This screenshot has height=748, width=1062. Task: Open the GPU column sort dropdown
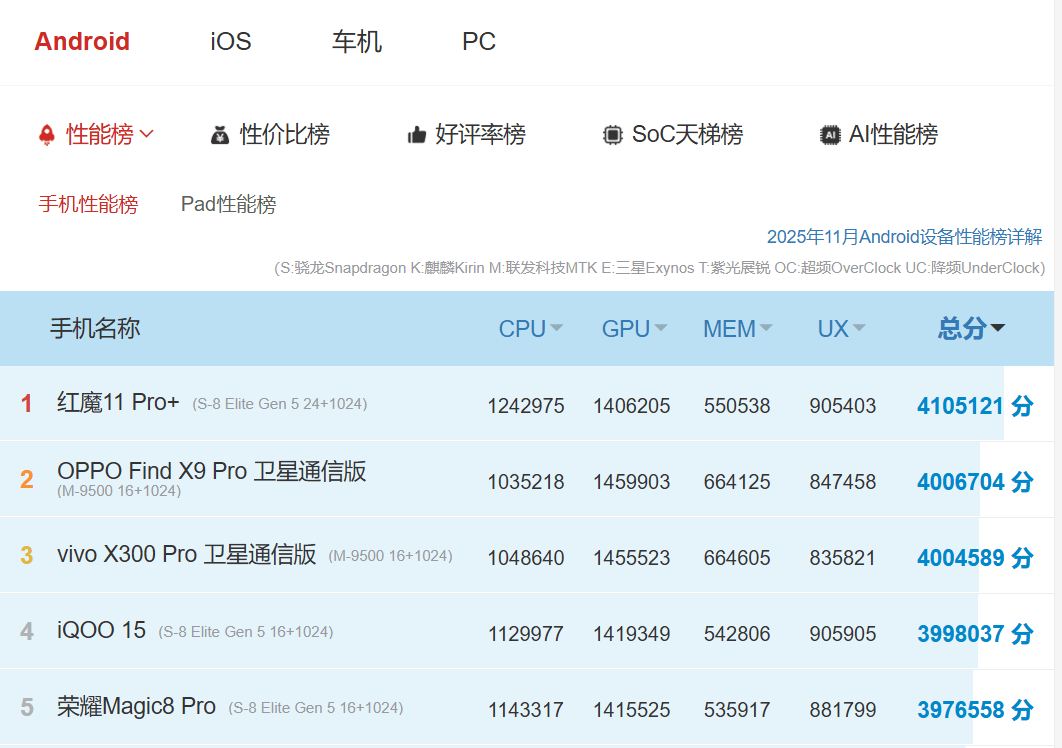click(662, 327)
